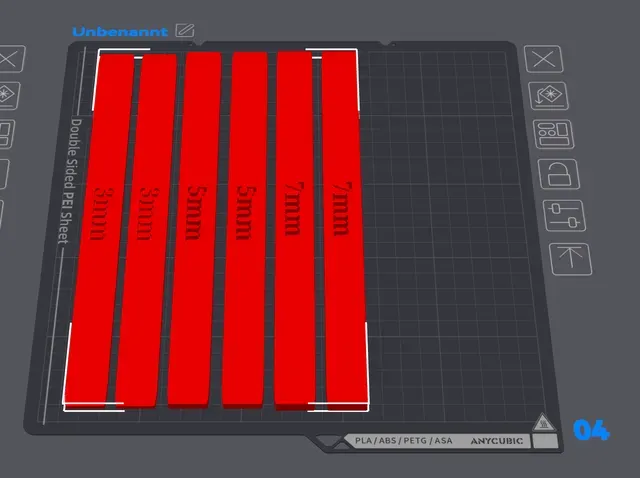Viewport: 640px width, 478px height.
Task: Select the second red 3mm strip
Action: coord(146,231)
